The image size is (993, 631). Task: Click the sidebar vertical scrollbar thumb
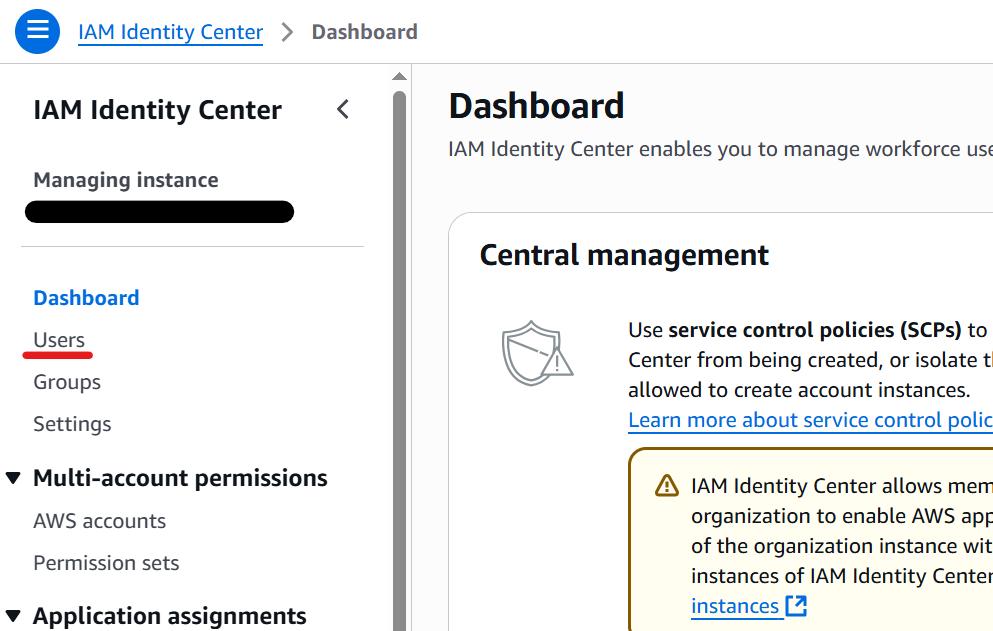(399, 360)
